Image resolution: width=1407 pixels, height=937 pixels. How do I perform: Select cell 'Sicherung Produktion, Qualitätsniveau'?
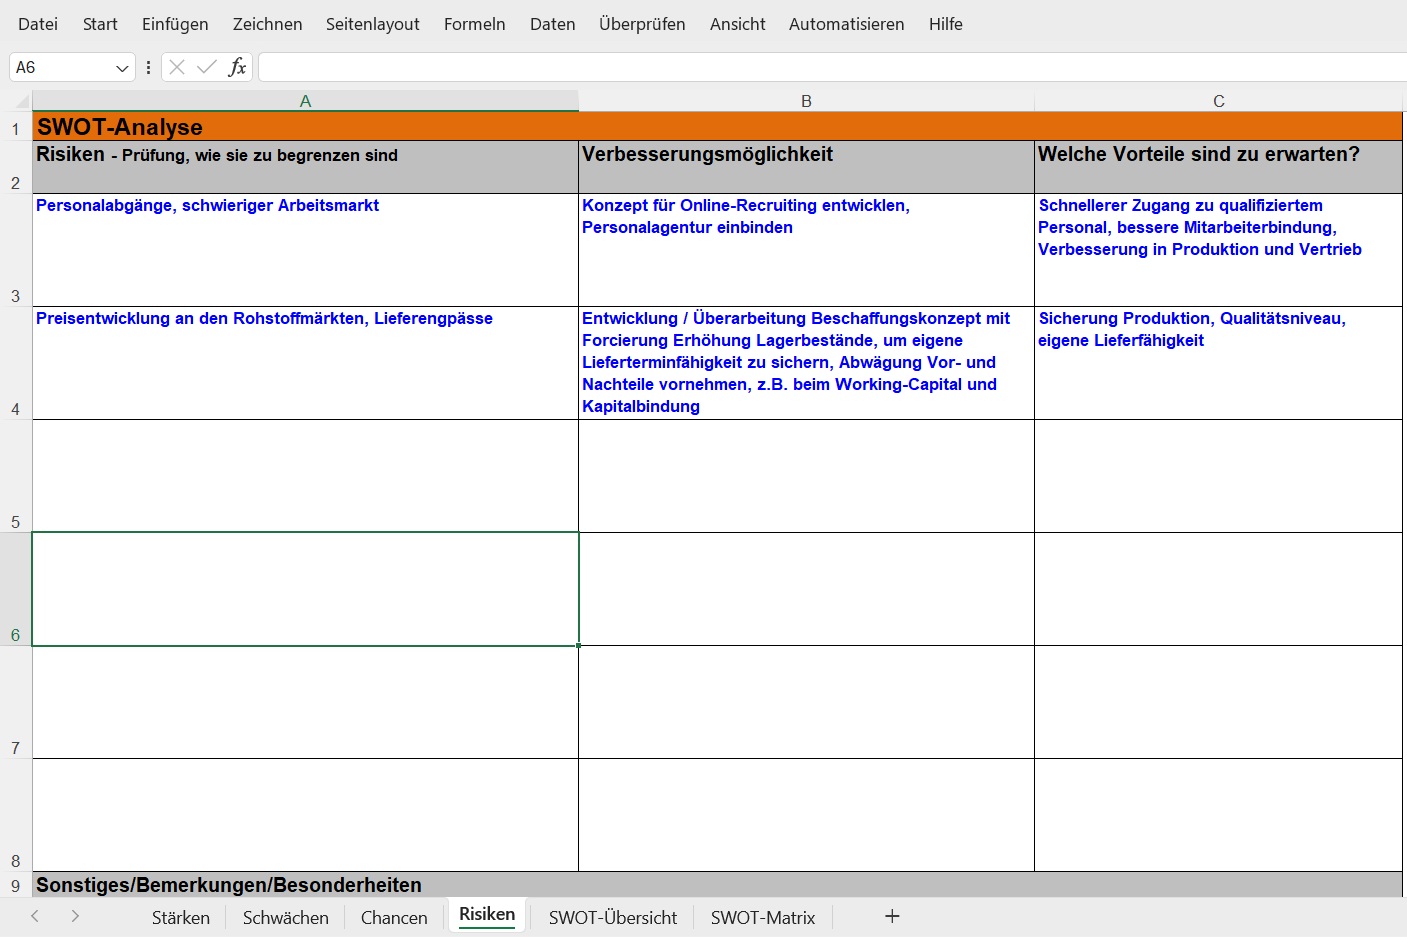coord(1218,363)
